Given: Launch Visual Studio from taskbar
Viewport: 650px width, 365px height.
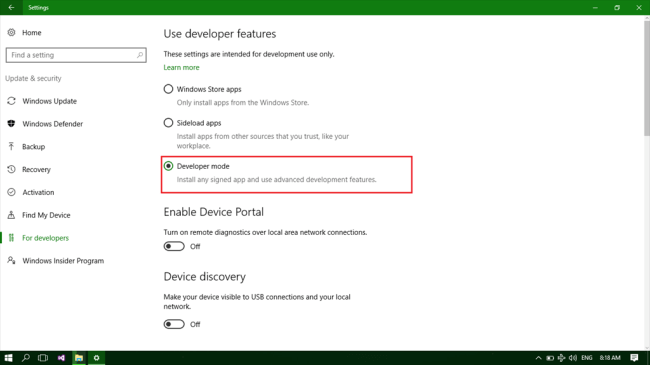Looking at the screenshot, I should click(61, 358).
